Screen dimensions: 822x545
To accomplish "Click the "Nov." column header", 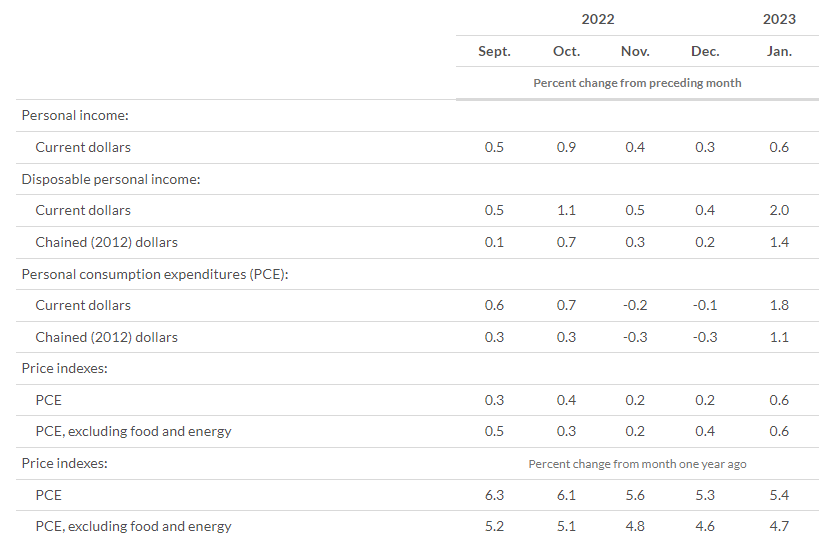I will [635, 51].
